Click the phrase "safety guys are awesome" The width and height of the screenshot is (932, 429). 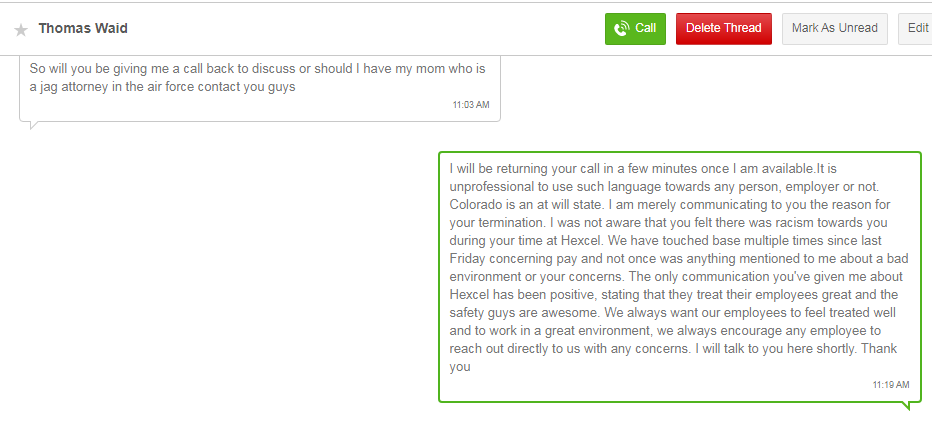point(520,312)
